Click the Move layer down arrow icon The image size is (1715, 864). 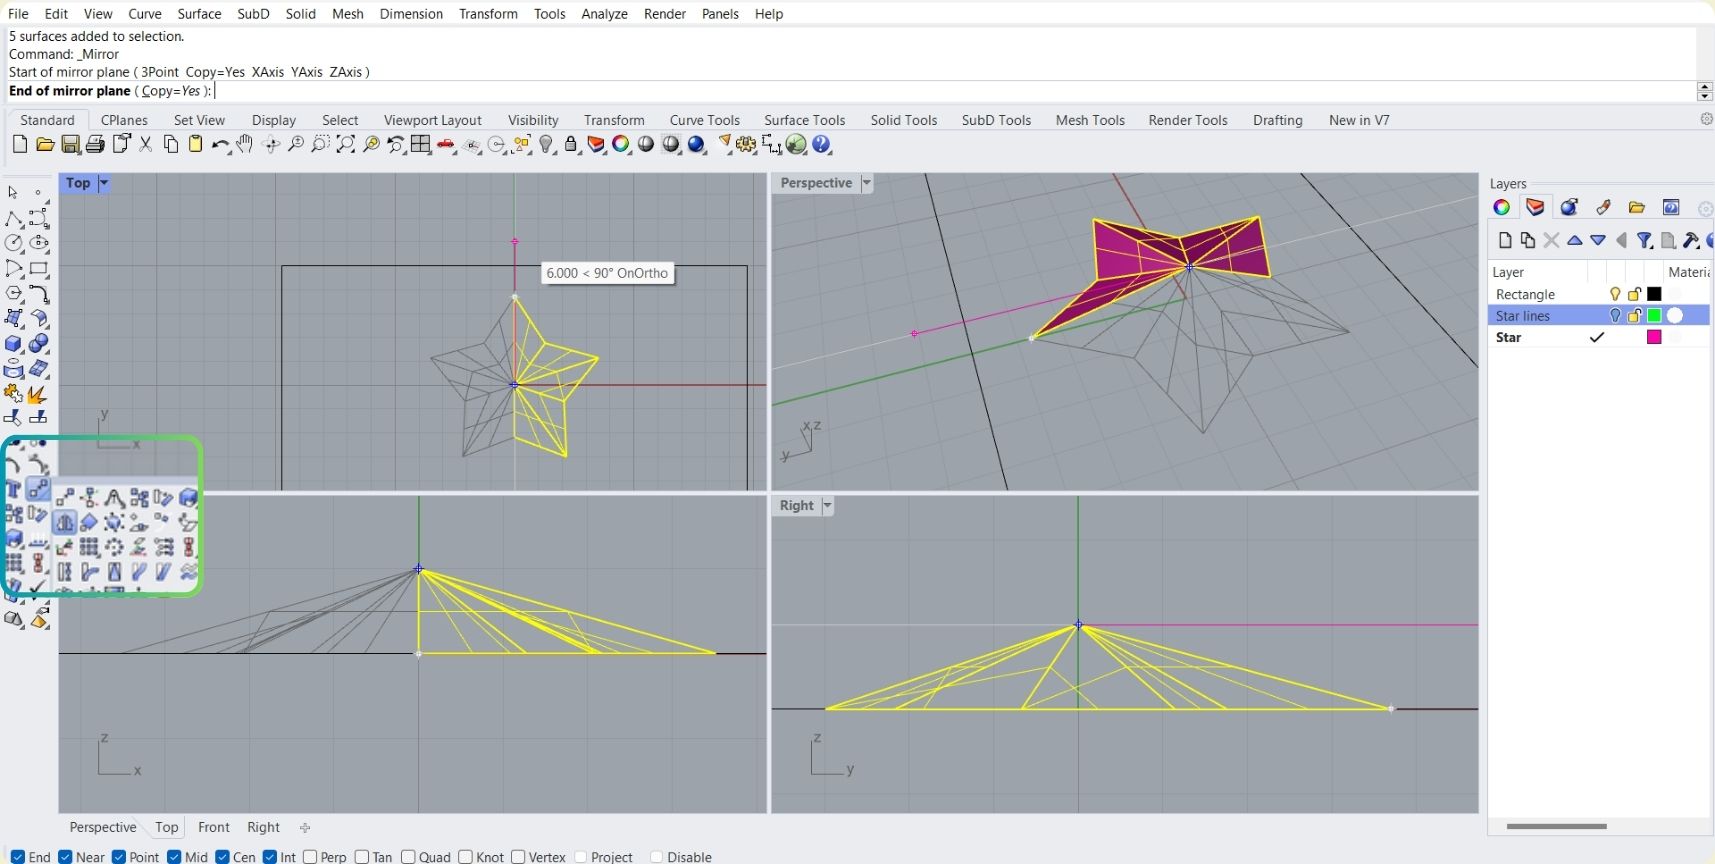tap(1598, 240)
